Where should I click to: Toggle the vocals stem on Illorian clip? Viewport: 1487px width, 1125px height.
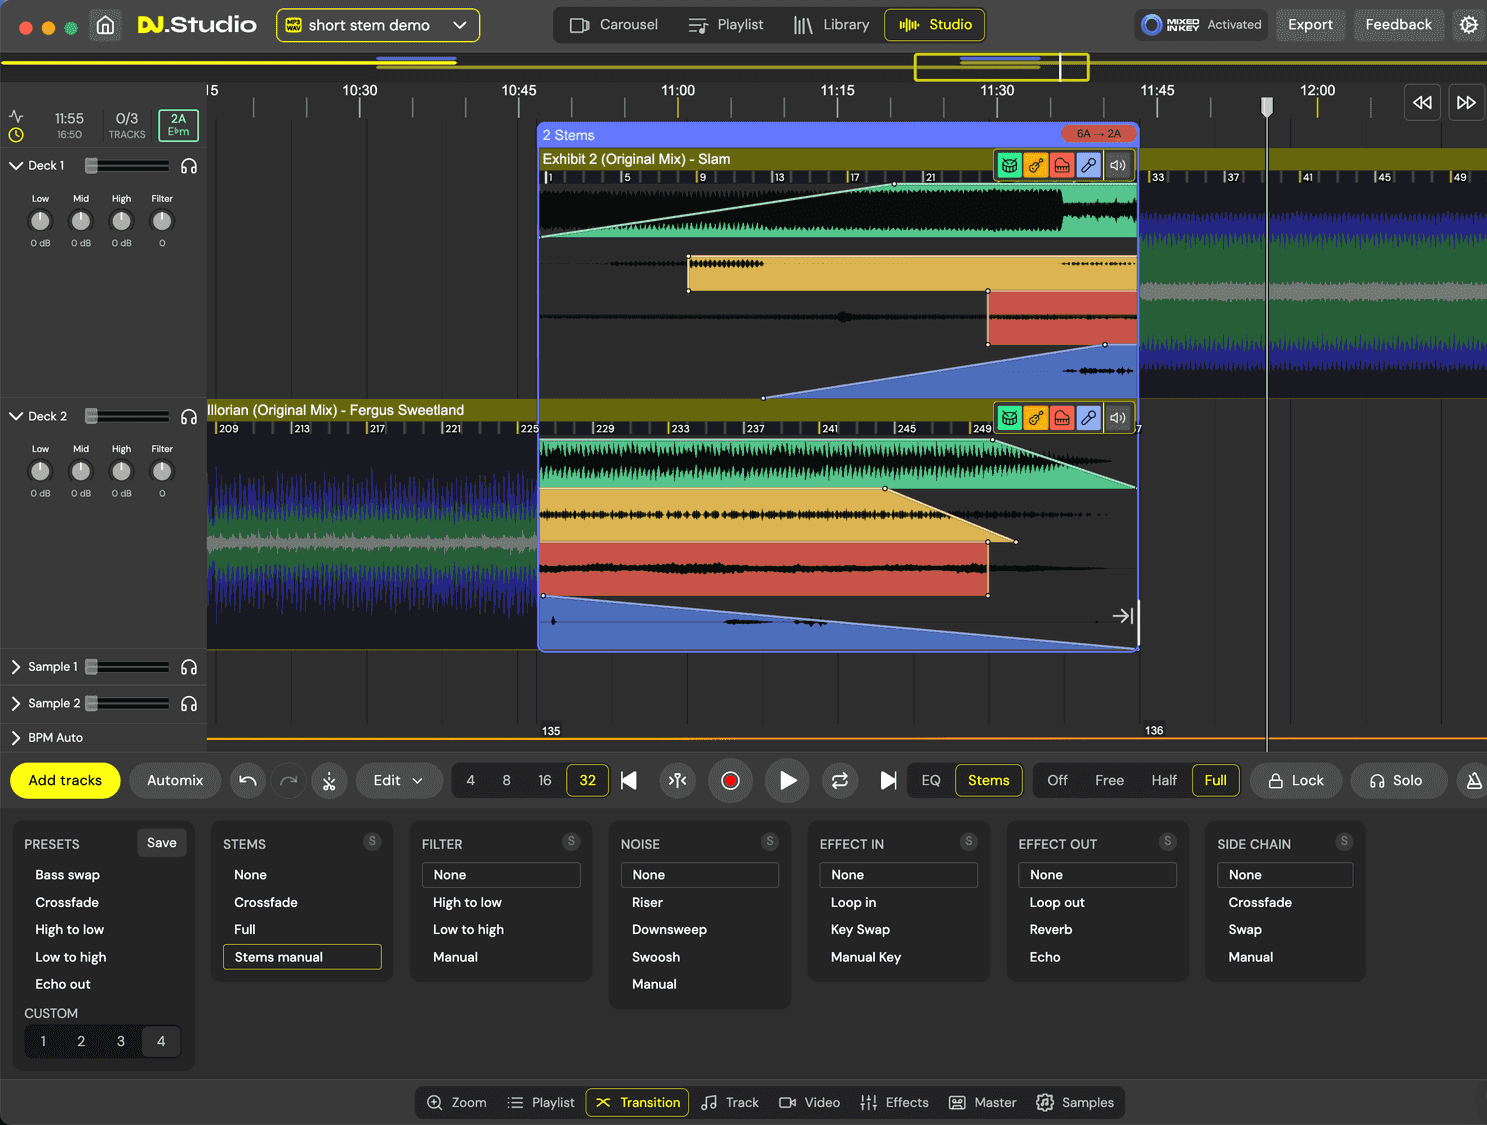click(1088, 418)
